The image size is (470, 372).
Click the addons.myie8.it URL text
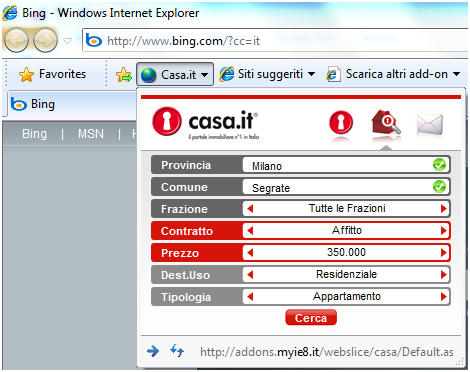pyautogui.click(x=327, y=352)
